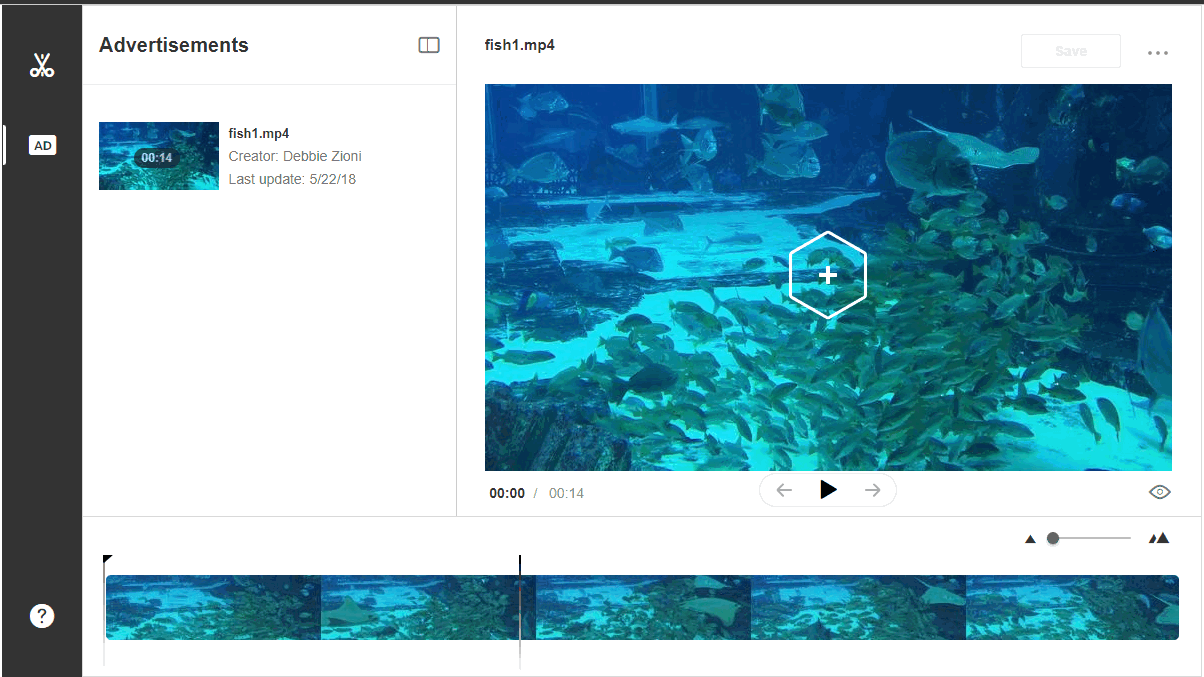Click the 'Last update: 5/22/18' text

coord(292,179)
